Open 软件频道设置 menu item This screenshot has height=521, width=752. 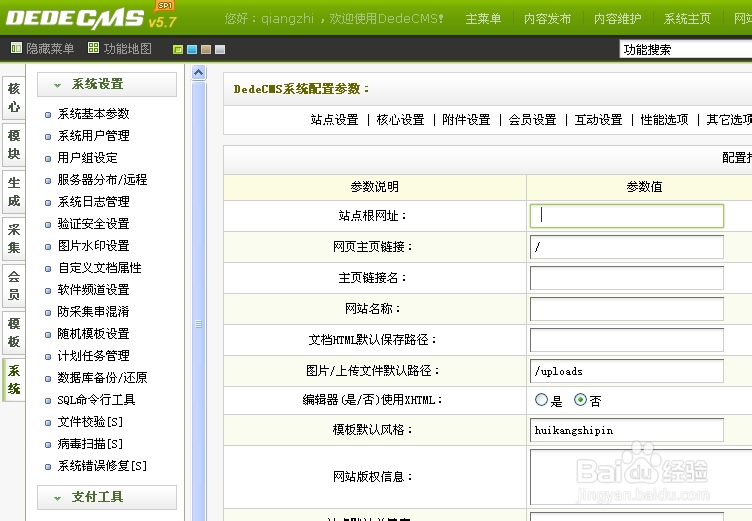[x=94, y=290]
